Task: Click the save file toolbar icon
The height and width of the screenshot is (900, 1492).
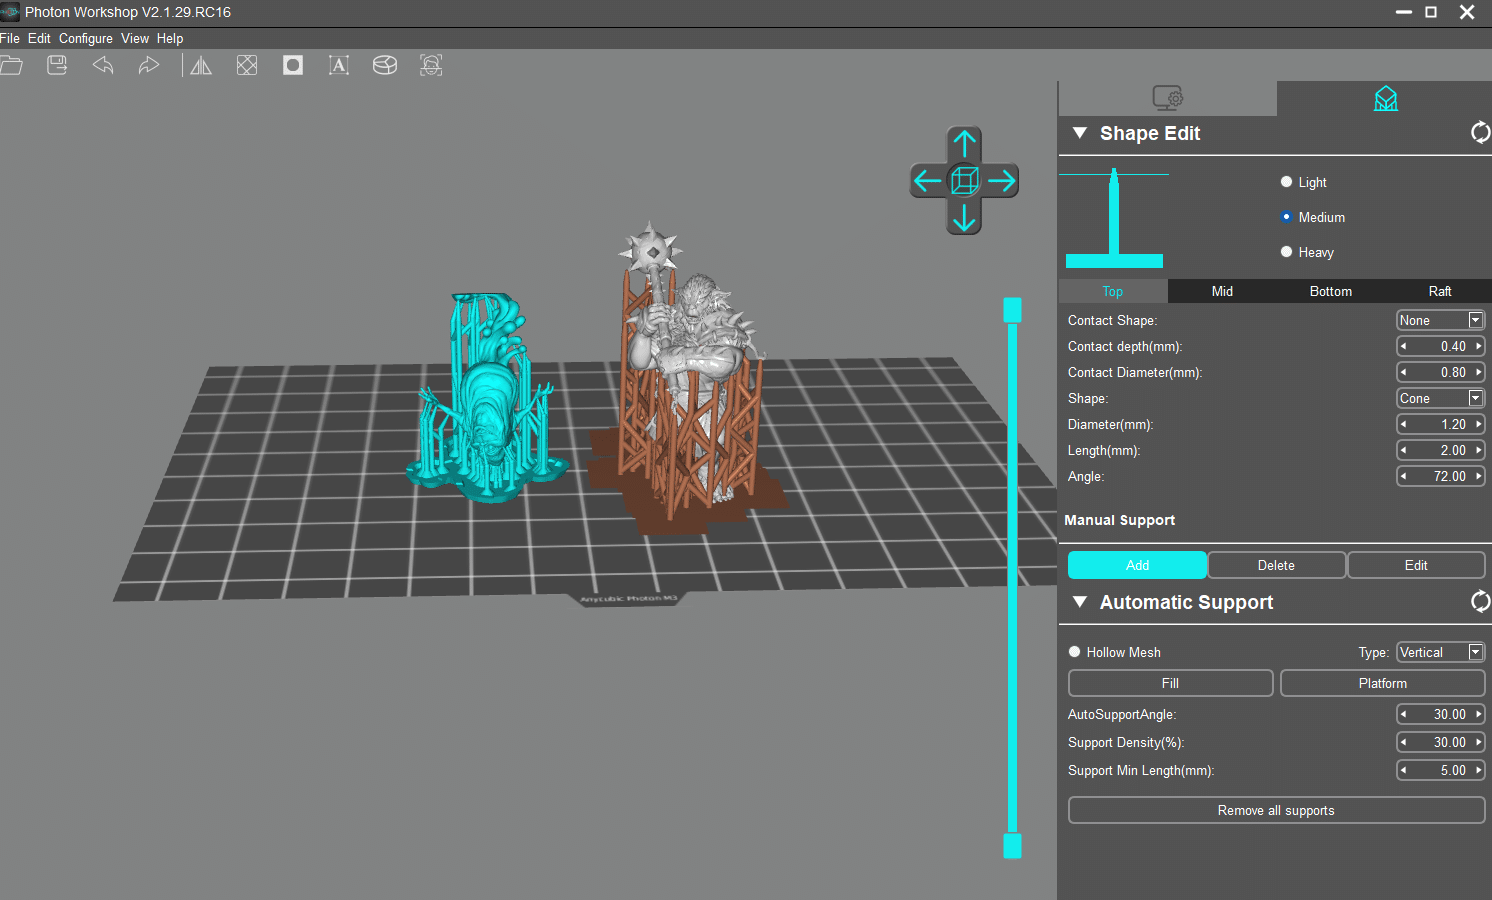Action: pos(57,66)
